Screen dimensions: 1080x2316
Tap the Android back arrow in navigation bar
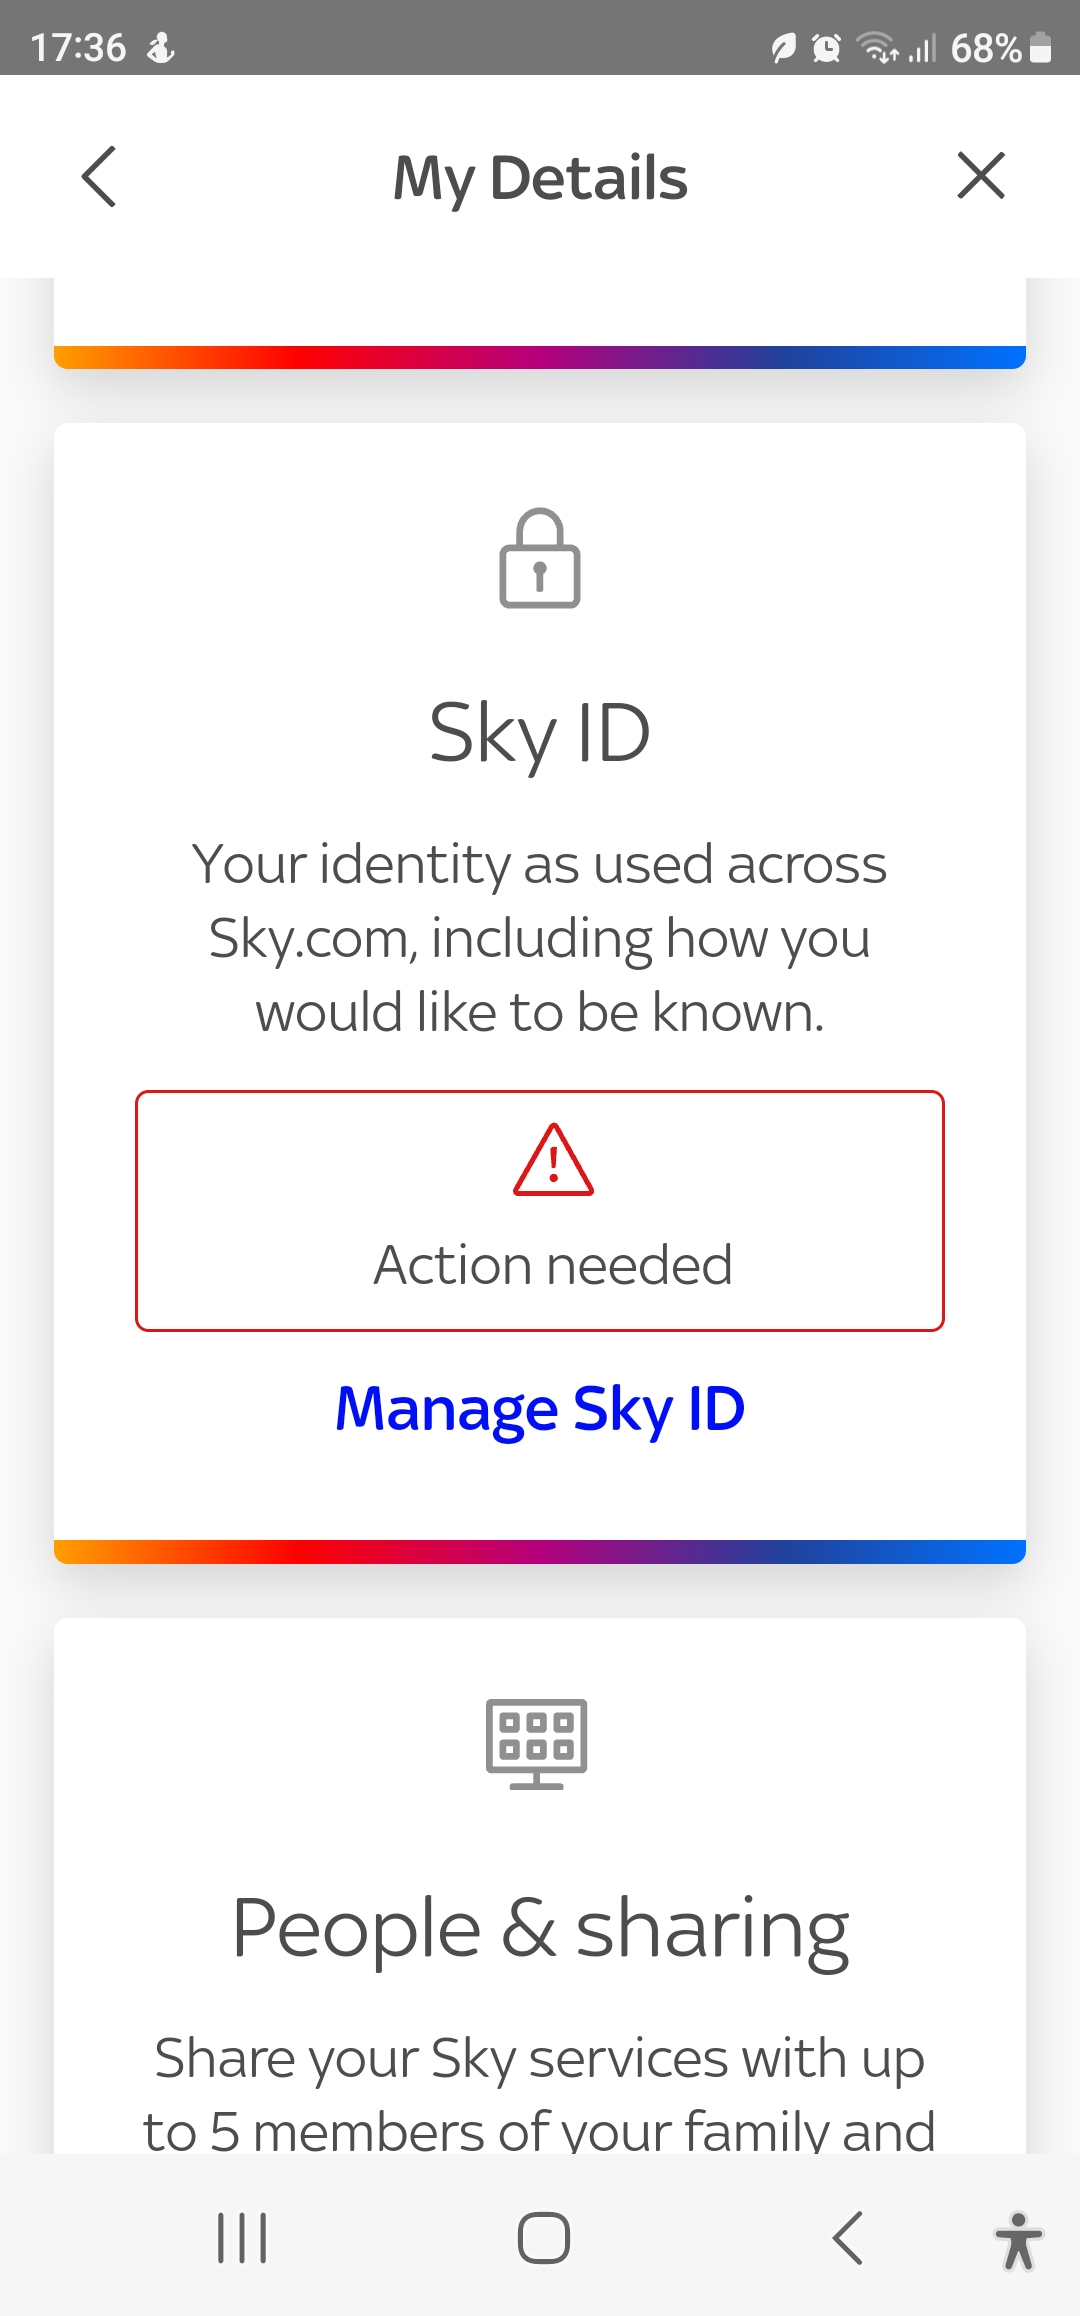(x=848, y=2237)
